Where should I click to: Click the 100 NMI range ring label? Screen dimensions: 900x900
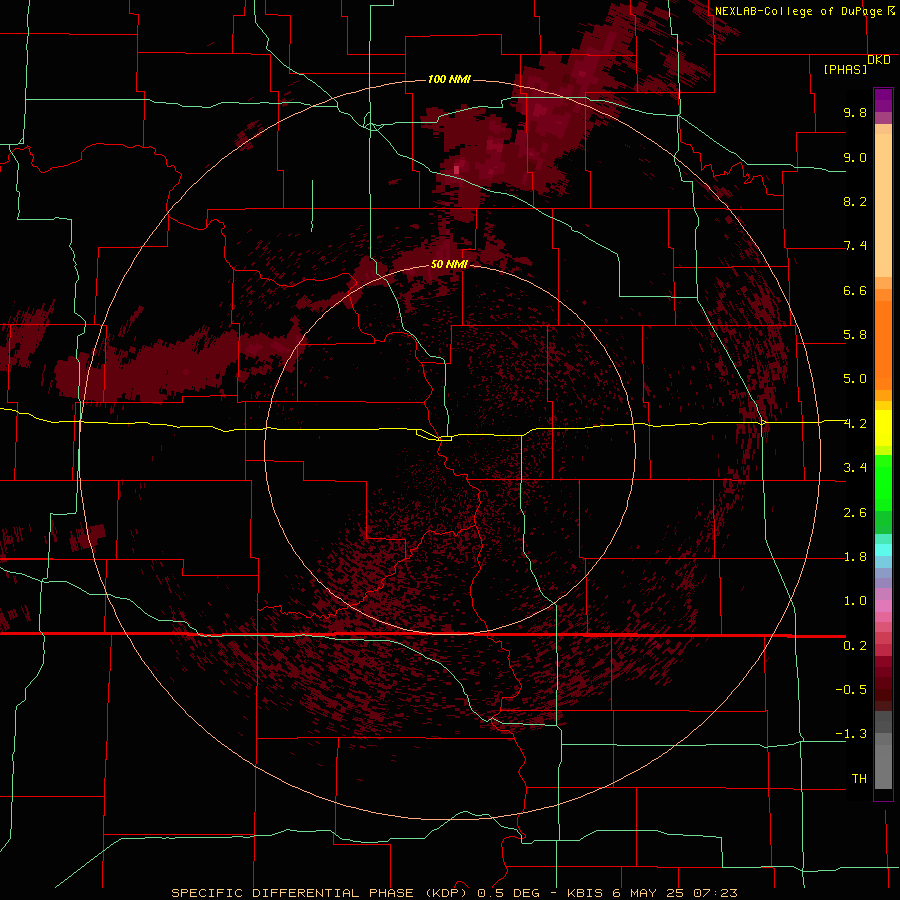(449, 79)
